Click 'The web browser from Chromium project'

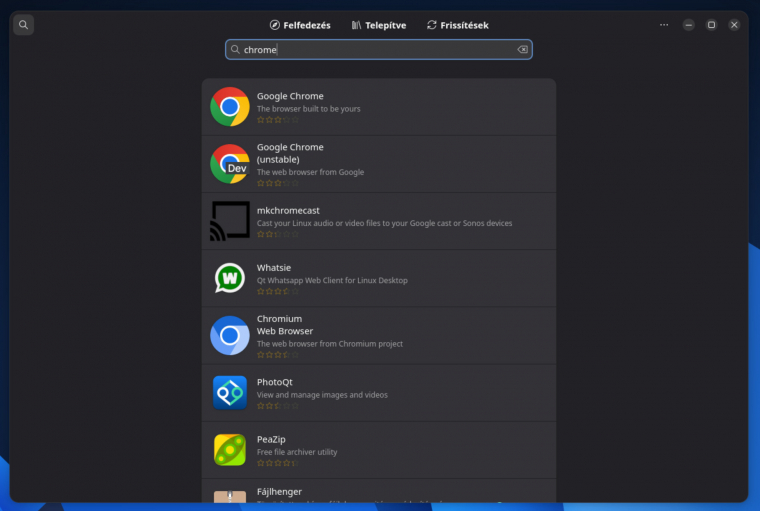[x=330, y=344]
